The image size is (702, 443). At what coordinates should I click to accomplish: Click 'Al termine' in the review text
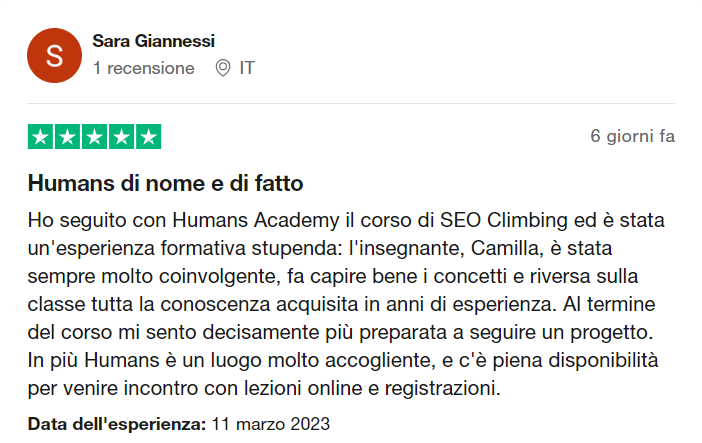pos(609,304)
